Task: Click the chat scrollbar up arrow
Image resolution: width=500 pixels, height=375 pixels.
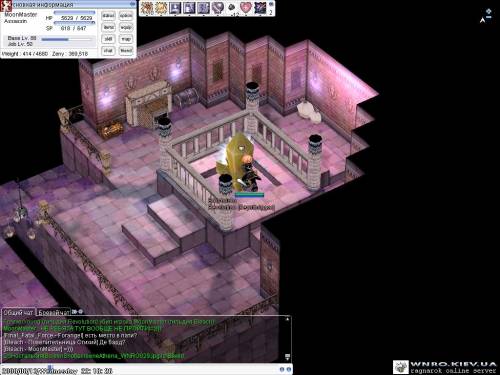Action: coord(287,319)
